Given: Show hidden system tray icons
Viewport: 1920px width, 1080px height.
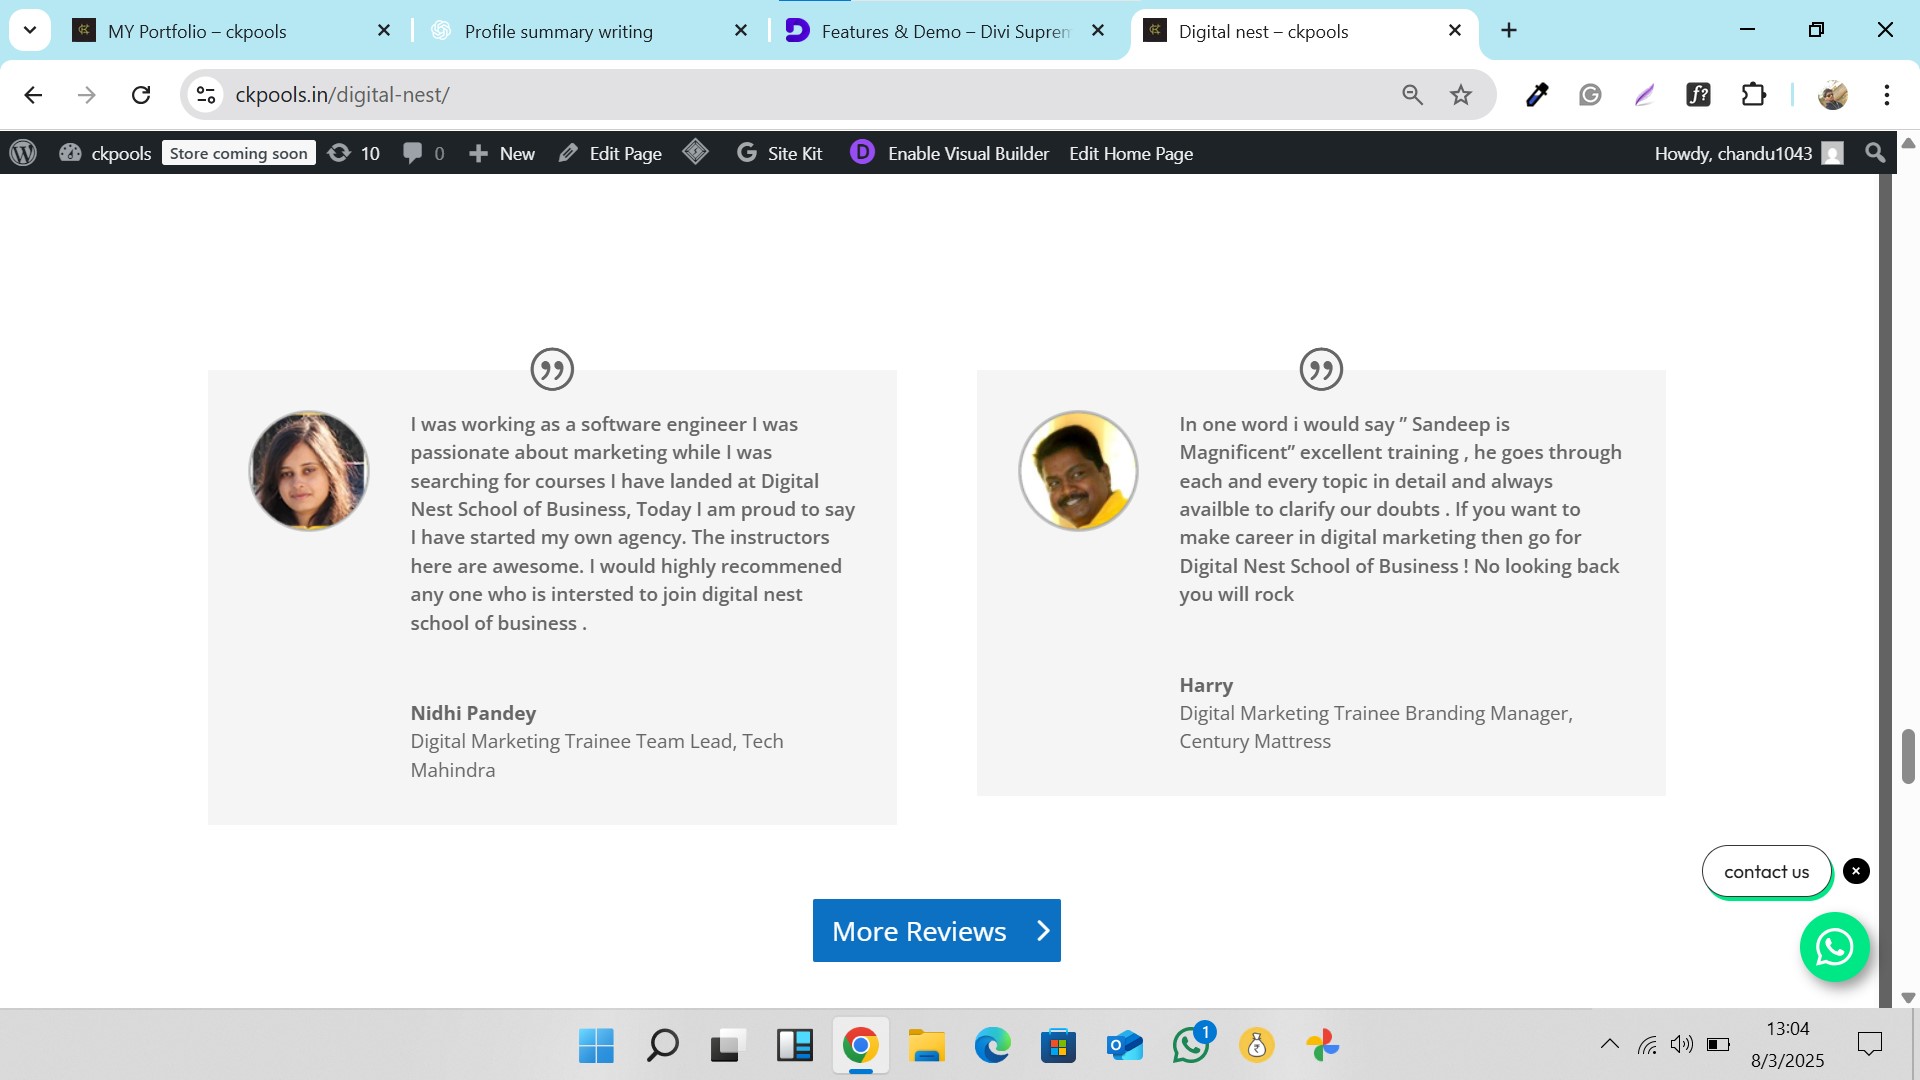Looking at the screenshot, I should click(1609, 1045).
